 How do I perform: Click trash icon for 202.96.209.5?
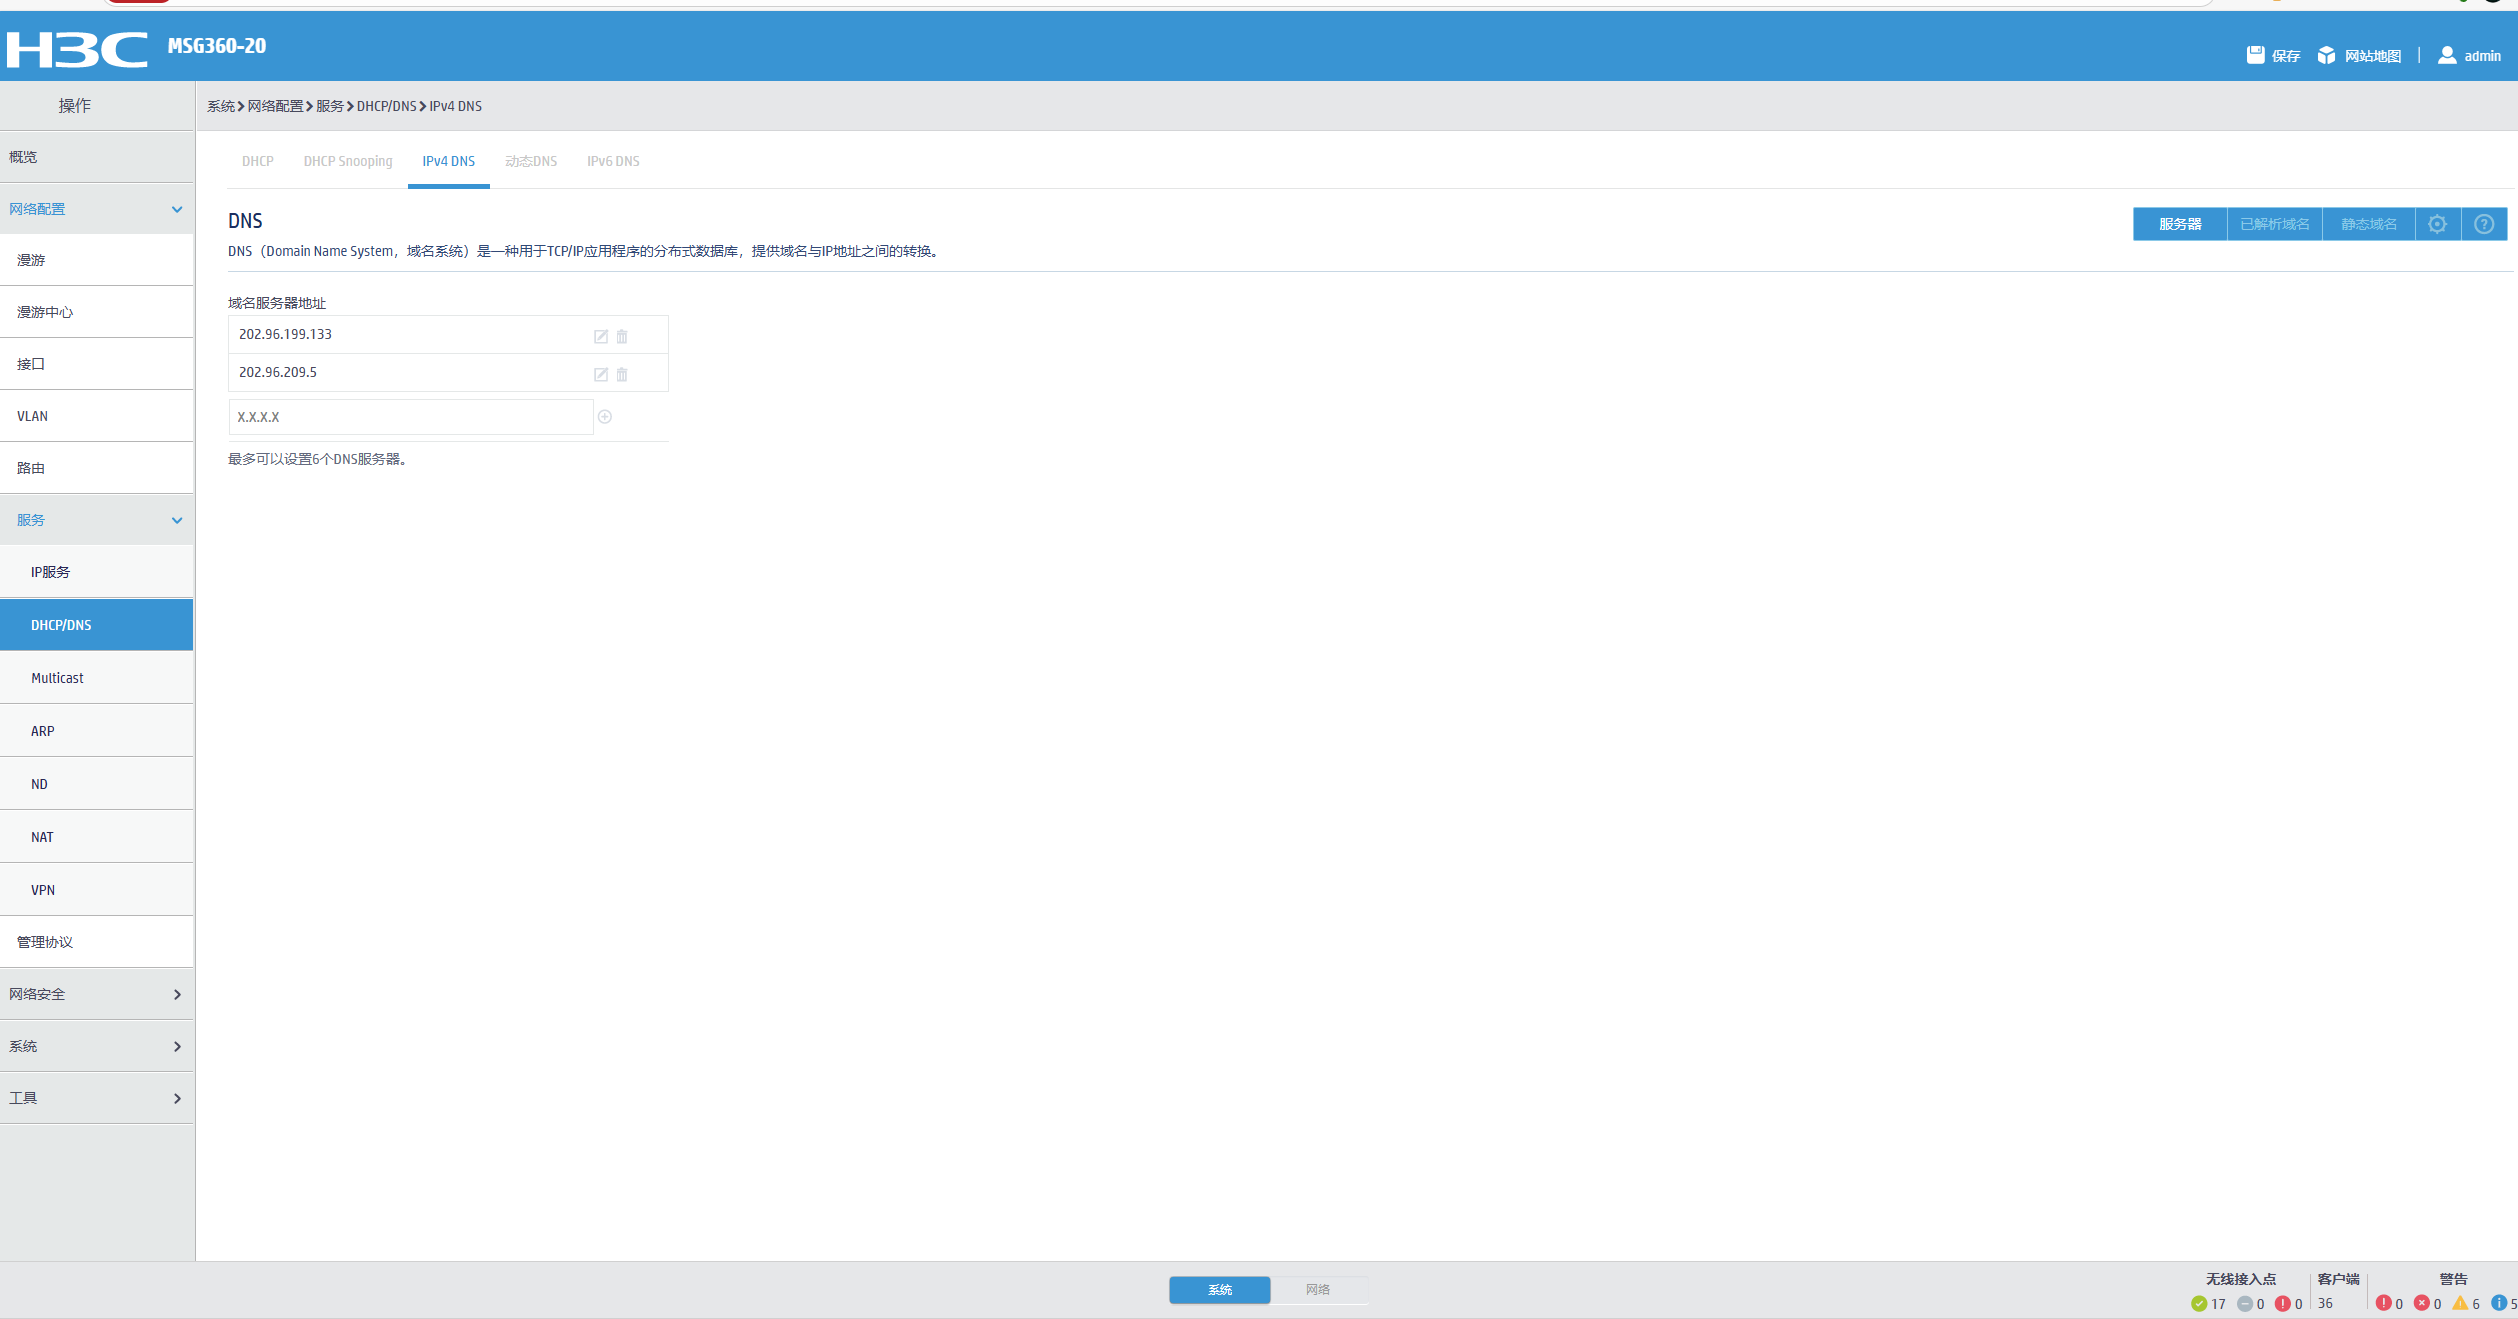pos(622,375)
